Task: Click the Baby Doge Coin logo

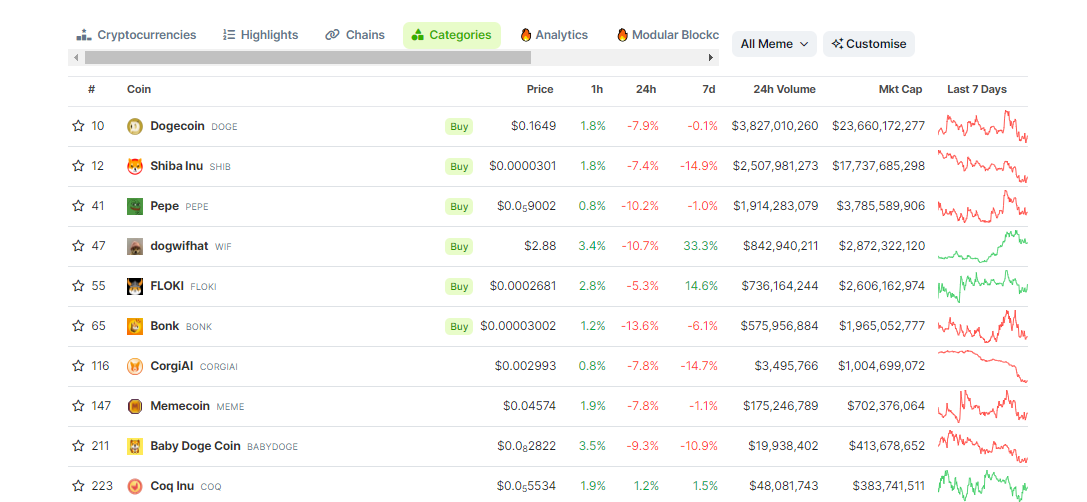Action: [x=135, y=446]
